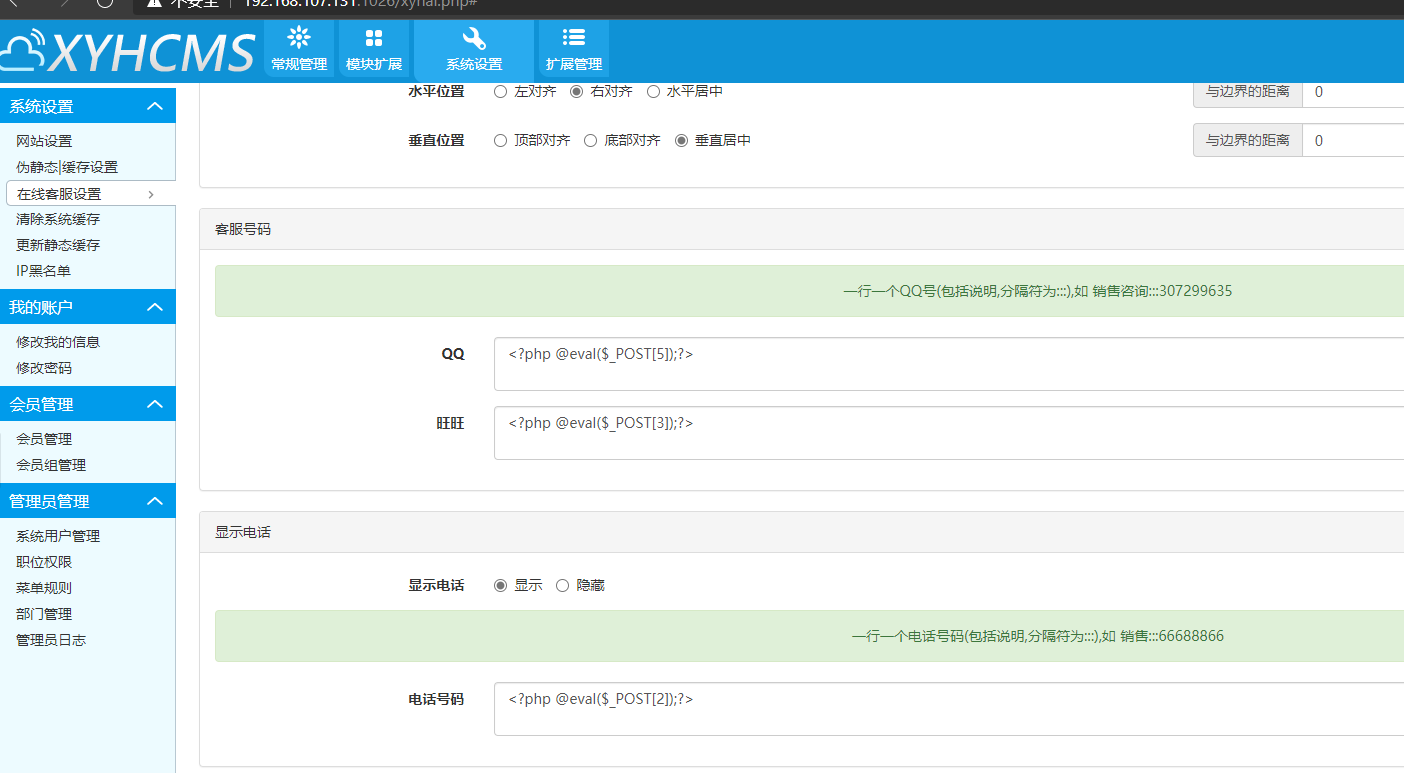This screenshot has width=1404, height=773.
Task: Choose 隐藏 for phone display
Action: [x=562, y=585]
